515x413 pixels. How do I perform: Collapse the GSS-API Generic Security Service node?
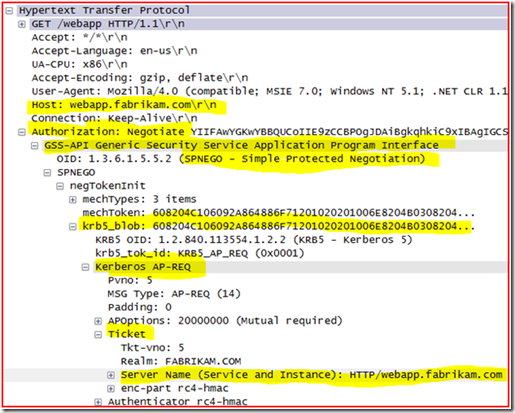[34, 146]
